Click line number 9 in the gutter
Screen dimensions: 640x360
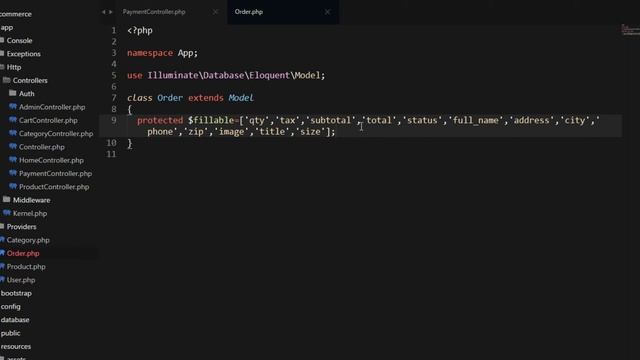pyautogui.click(x=114, y=120)
